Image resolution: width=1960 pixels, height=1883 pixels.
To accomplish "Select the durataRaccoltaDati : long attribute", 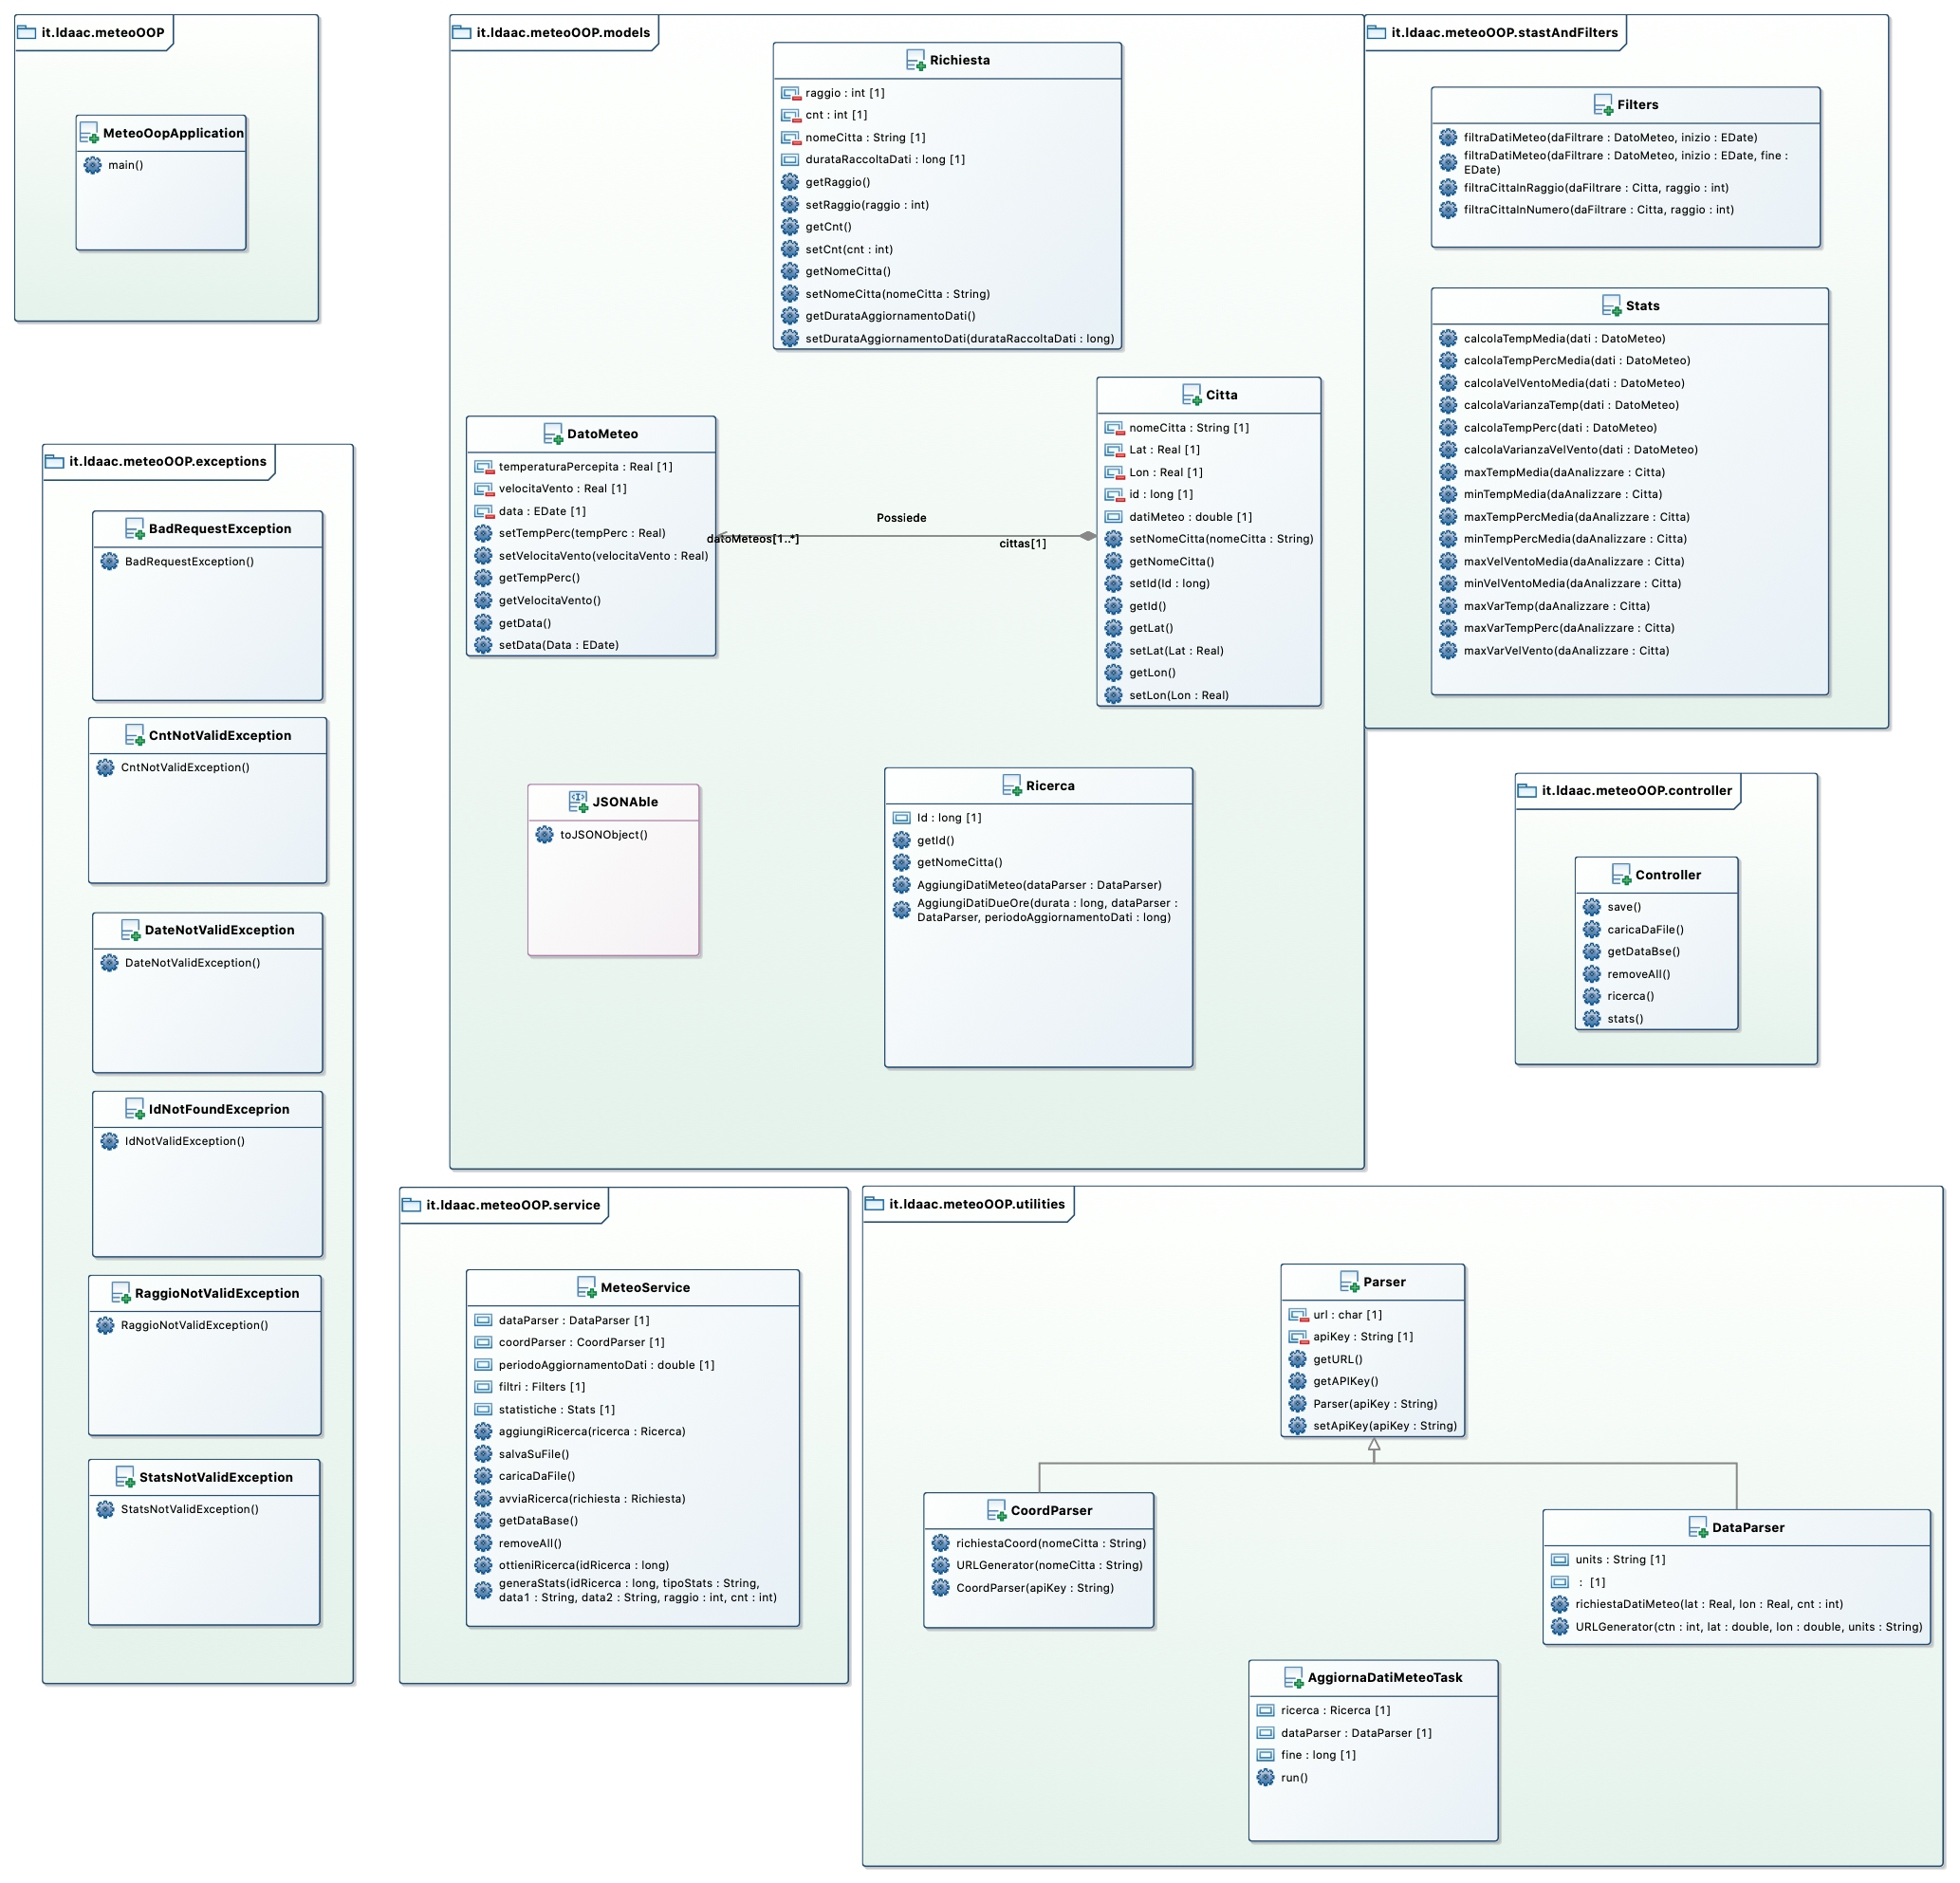I will coord(886,160).
